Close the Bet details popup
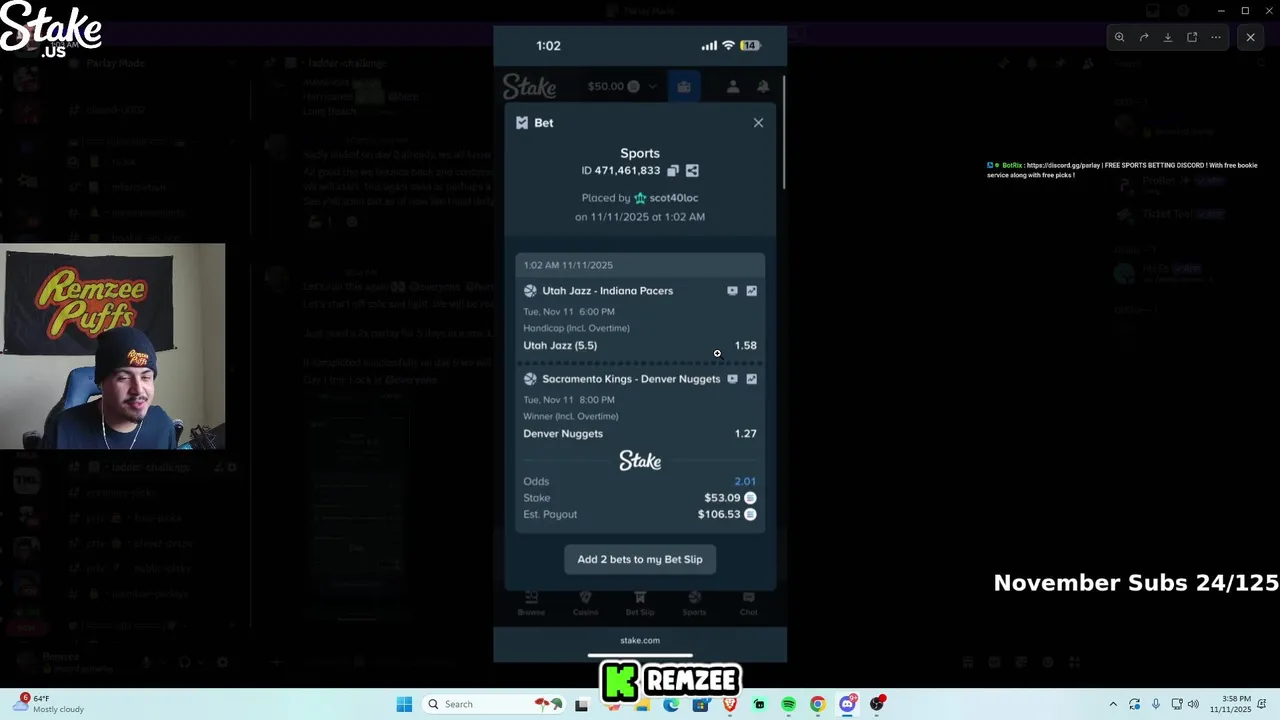Screen dimensions: 1280x720 coord(758,122)
